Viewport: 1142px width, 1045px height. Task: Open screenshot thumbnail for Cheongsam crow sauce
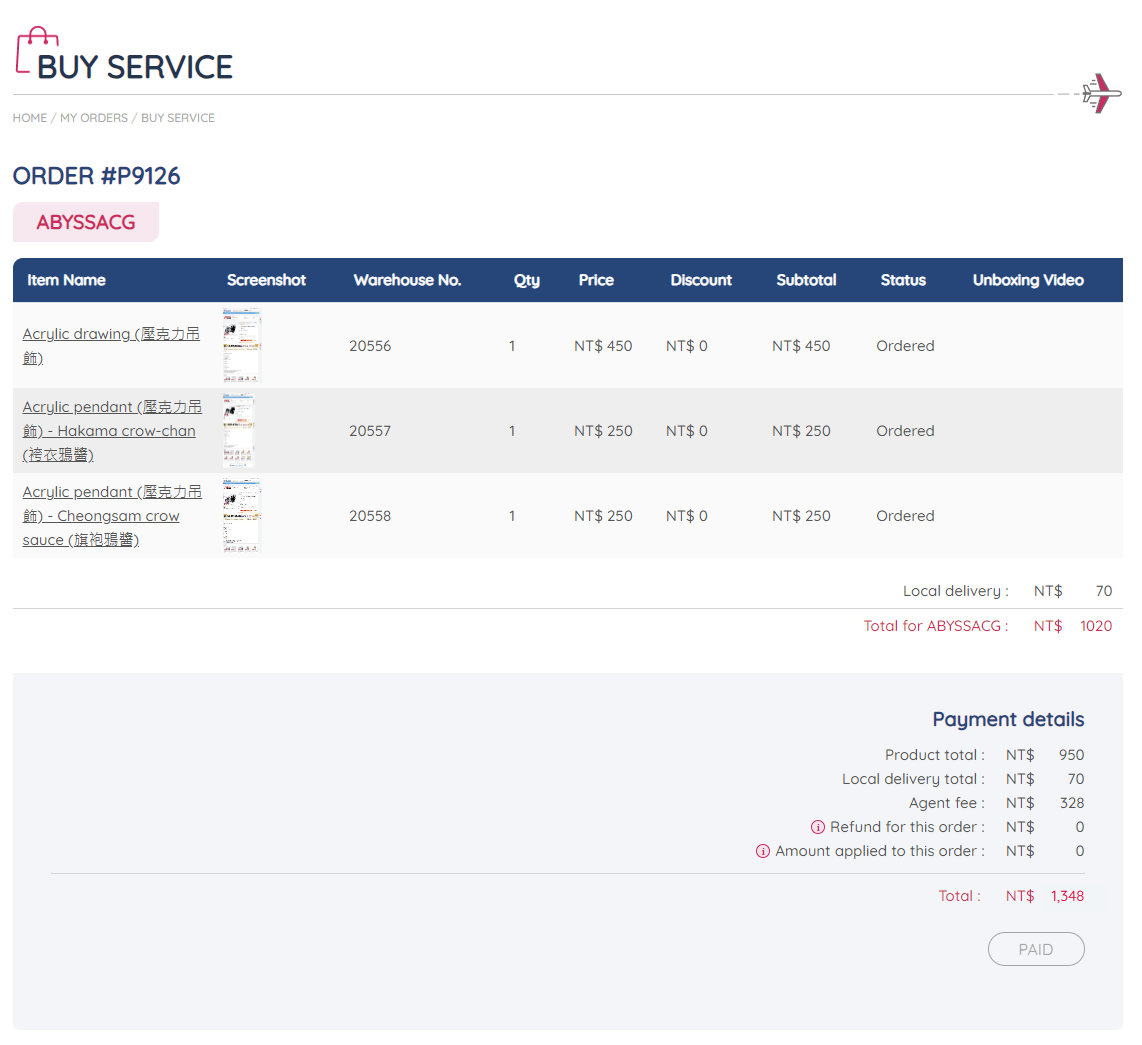pos(241,516)
